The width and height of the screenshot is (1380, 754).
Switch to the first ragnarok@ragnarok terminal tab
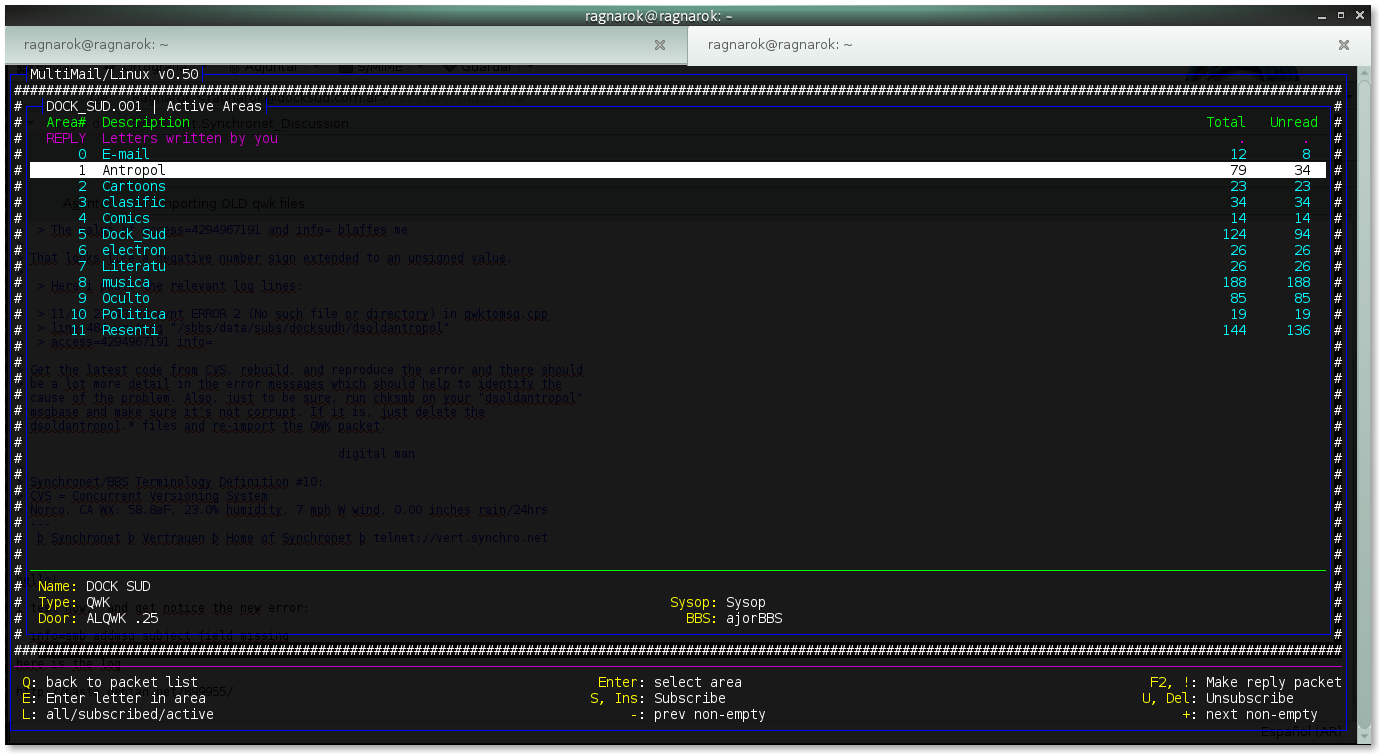click(344, 45)
